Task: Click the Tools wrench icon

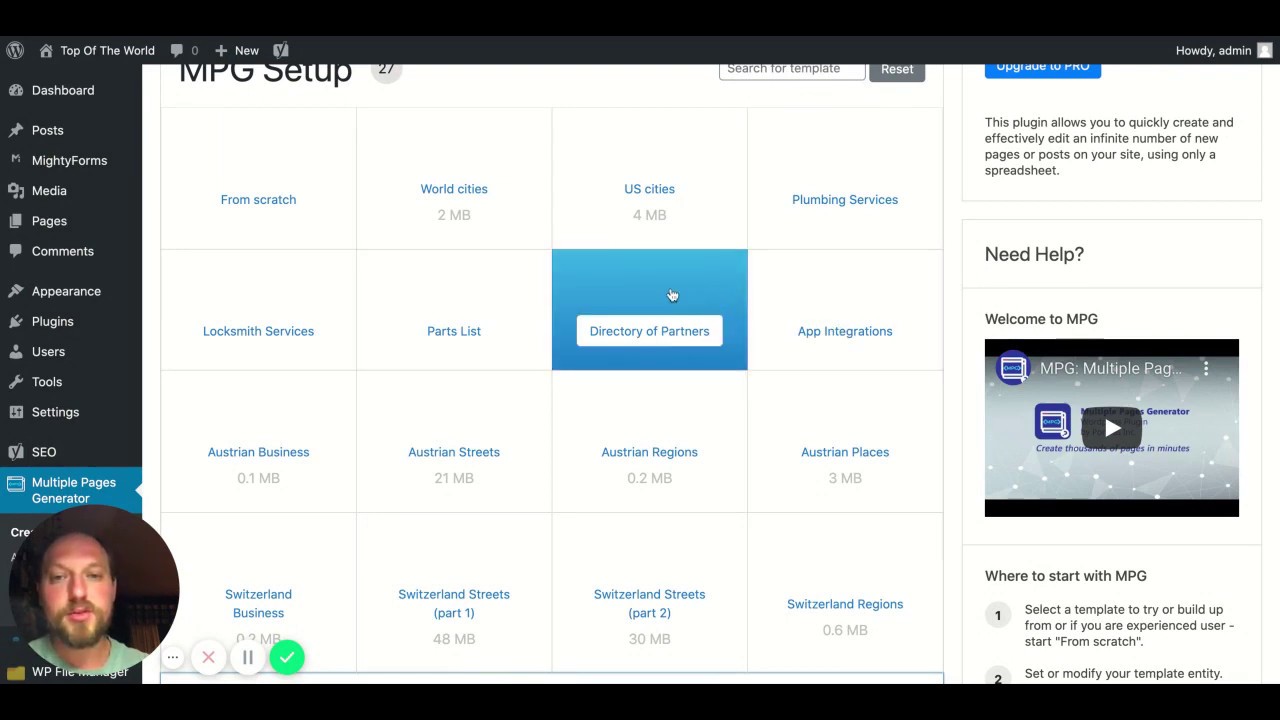Action: (16, 382)
